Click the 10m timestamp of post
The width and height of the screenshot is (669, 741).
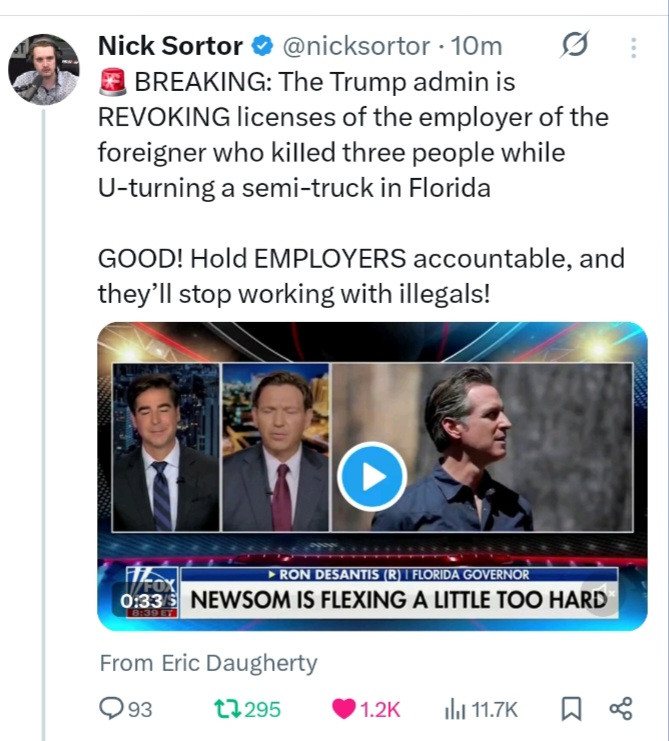point(478,46)
